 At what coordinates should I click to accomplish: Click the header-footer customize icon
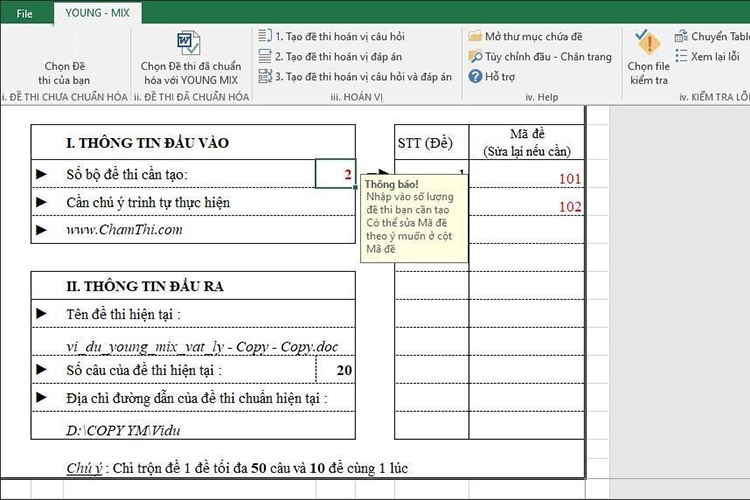(x=475, y=56)
